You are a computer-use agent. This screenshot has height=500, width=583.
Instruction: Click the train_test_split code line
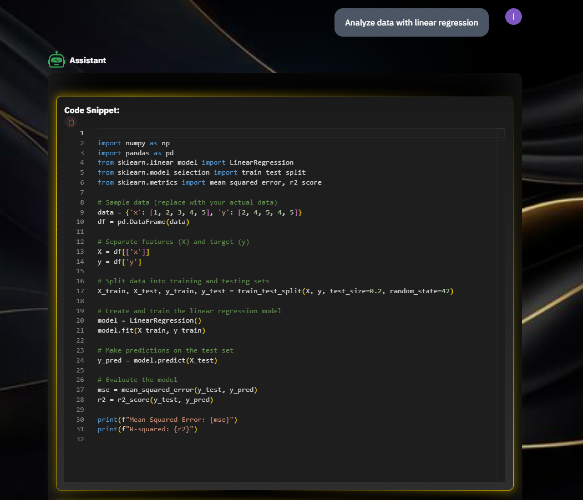pyautogui.click(x=275, y=291)
